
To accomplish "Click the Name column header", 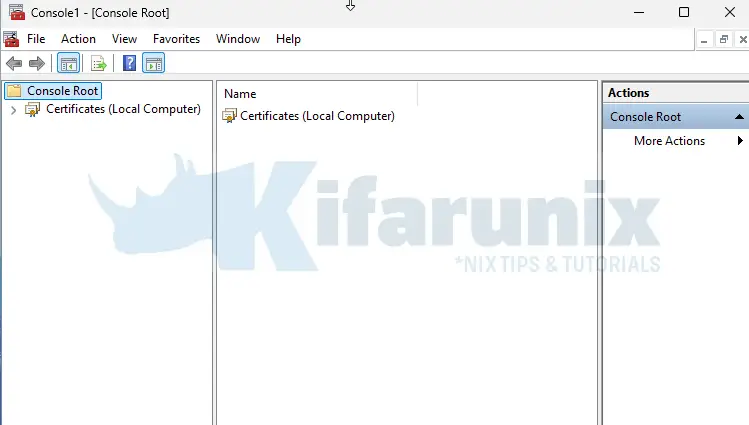I will 318,94.
